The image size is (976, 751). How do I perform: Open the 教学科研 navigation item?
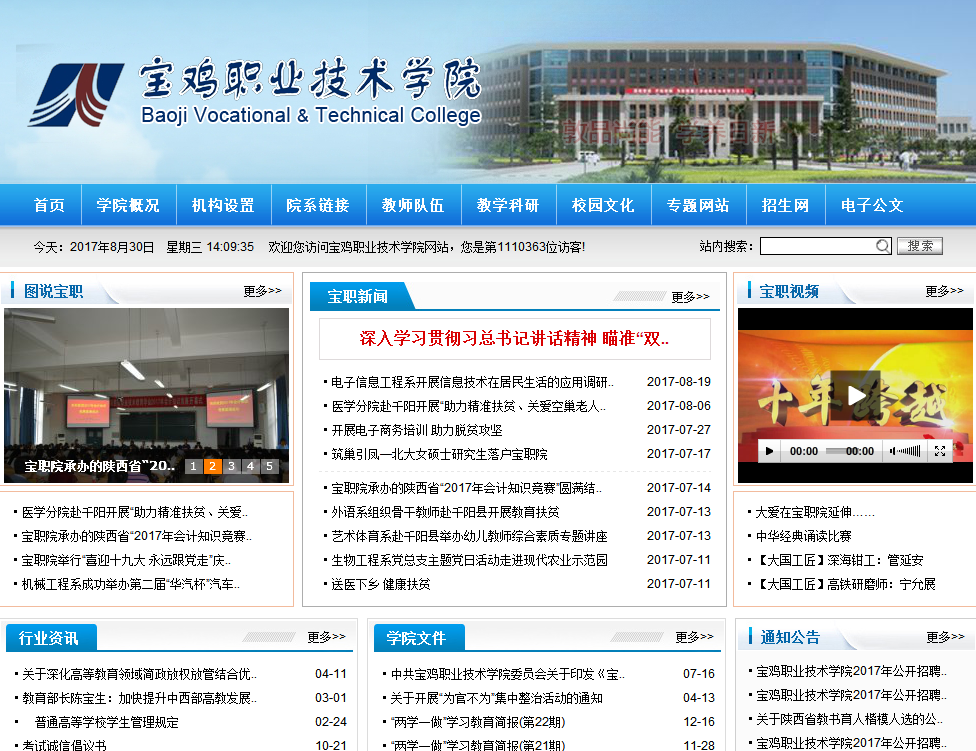pos(508,205)
